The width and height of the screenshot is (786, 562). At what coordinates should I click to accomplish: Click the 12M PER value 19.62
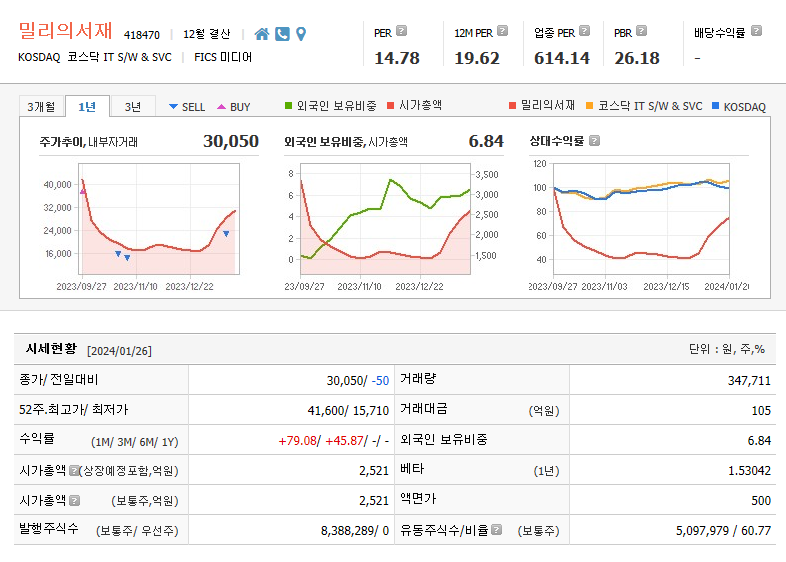[x=477, y=58]
